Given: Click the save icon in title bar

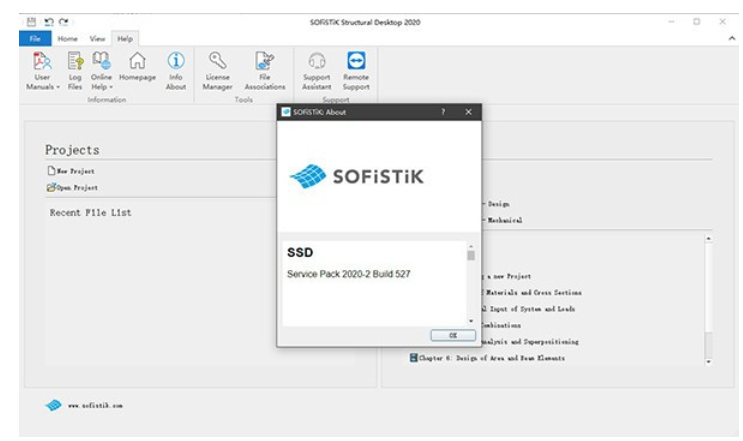Looking at the screenshot, I should (x=31, y=22).
